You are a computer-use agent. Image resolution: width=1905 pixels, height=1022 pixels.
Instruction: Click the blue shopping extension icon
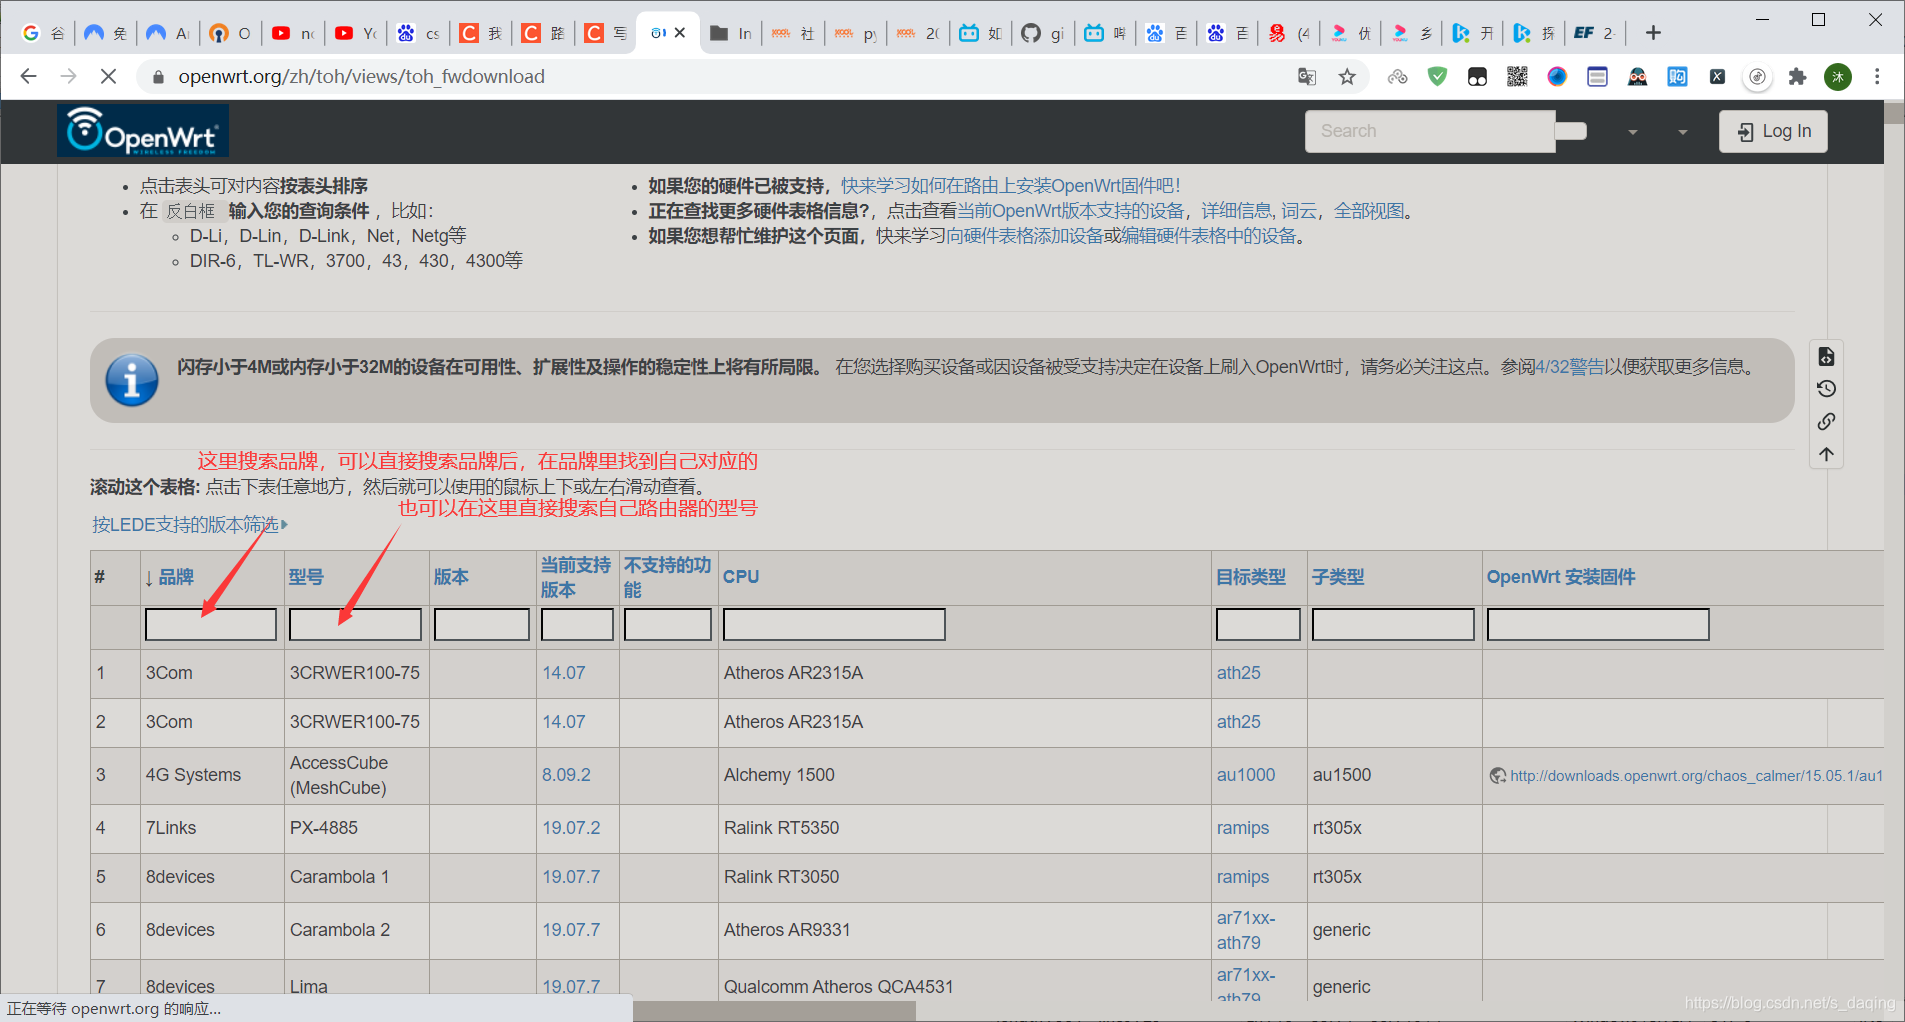click(x=1677, y=77)
